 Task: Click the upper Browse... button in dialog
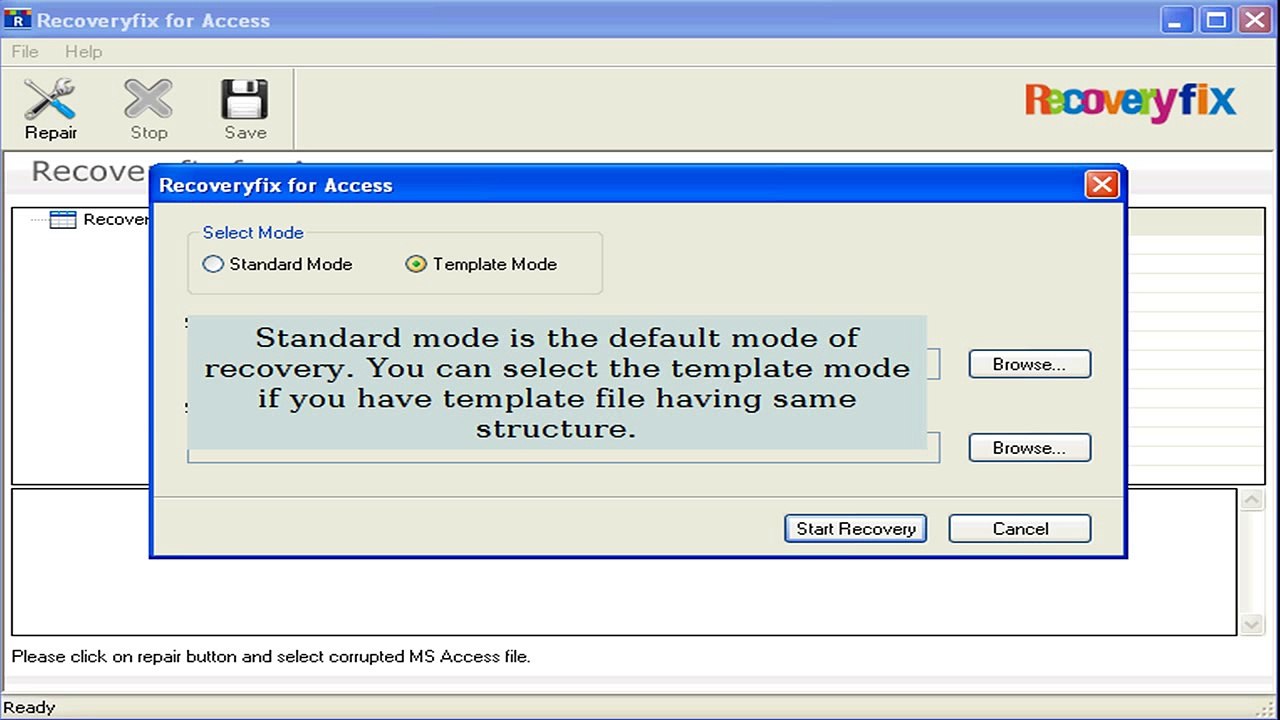pos(1029,364)
